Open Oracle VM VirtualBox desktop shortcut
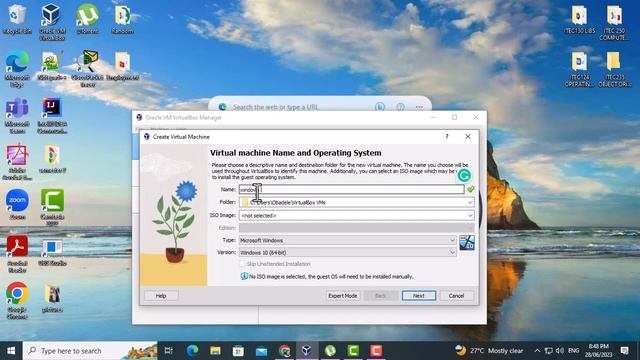 (52, 22)
